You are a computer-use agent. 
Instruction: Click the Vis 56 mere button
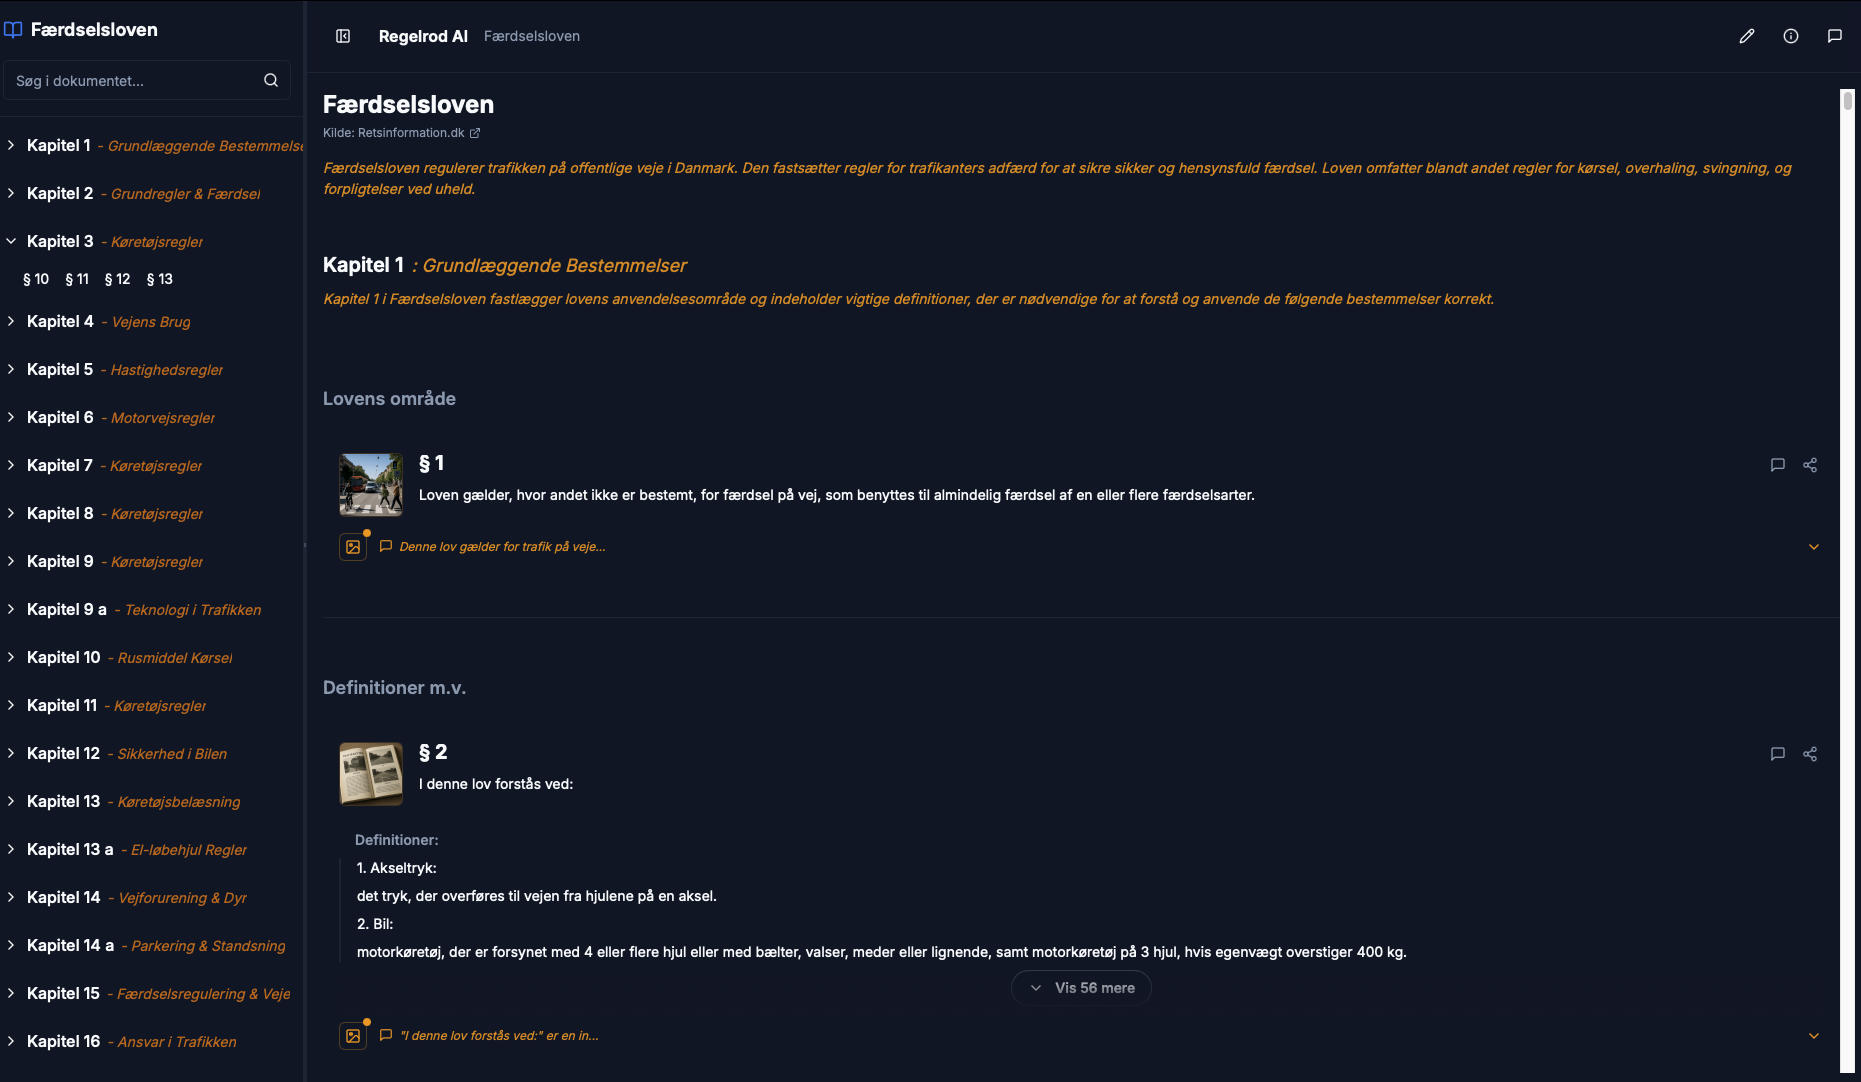[1081, 988]
